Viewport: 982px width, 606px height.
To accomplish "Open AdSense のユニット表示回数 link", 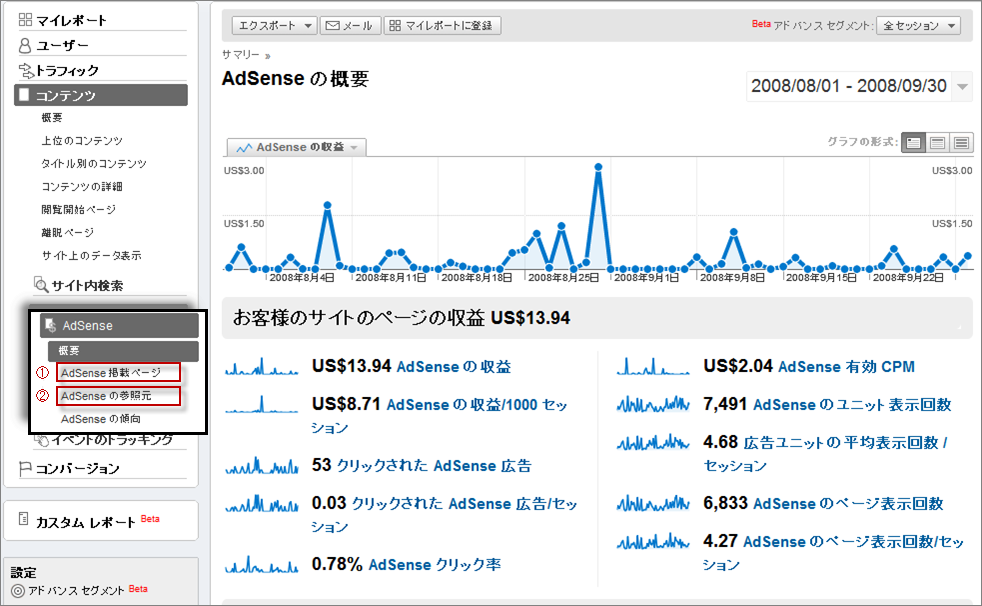I will (x=852, y=404).
